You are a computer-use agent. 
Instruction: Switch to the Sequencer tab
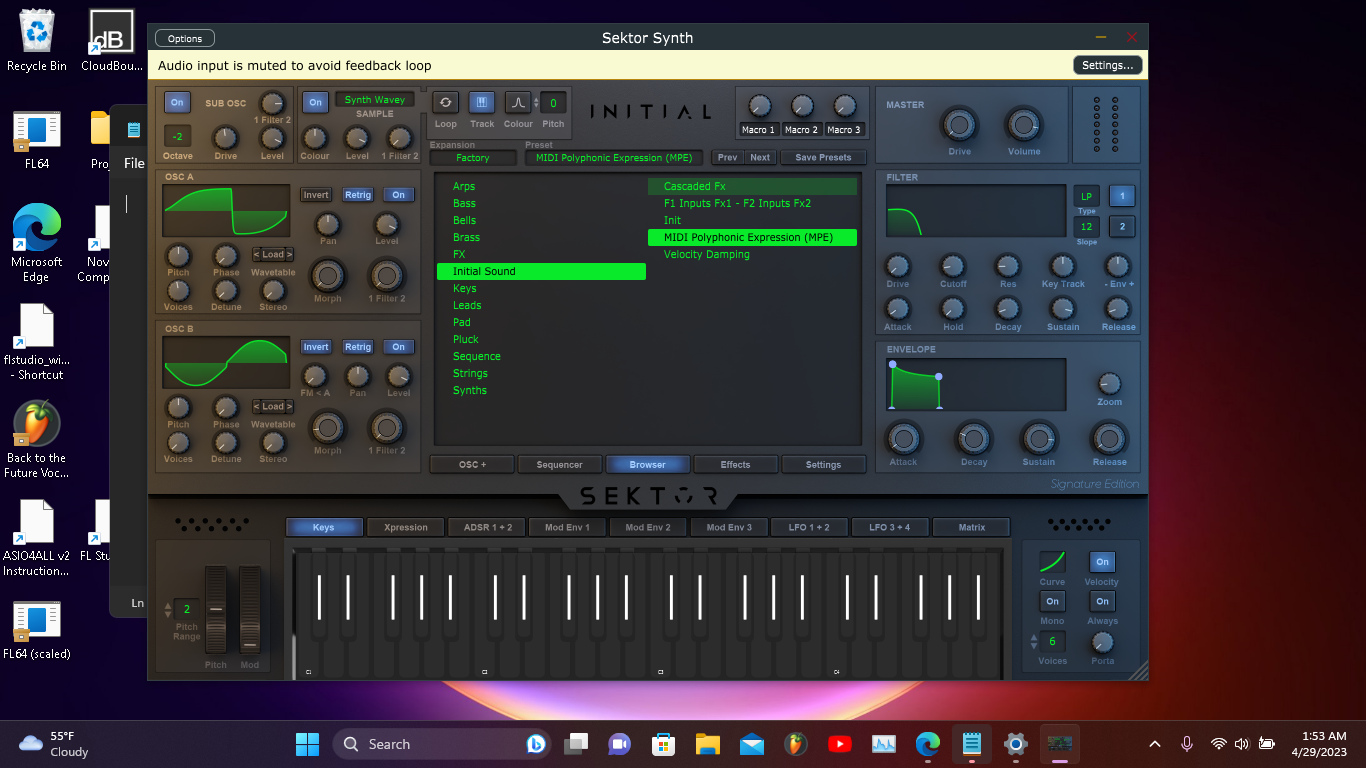tap(559, 464)
